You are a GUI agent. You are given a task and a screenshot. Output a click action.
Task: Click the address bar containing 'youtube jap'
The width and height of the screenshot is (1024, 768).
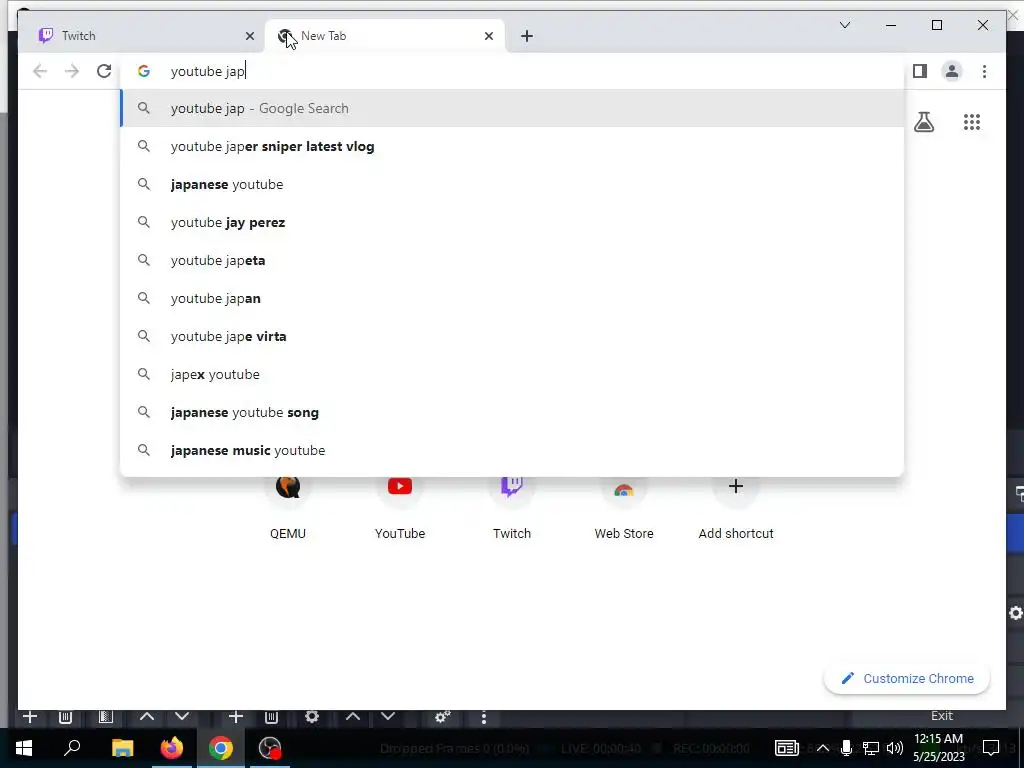coord(512,71)
